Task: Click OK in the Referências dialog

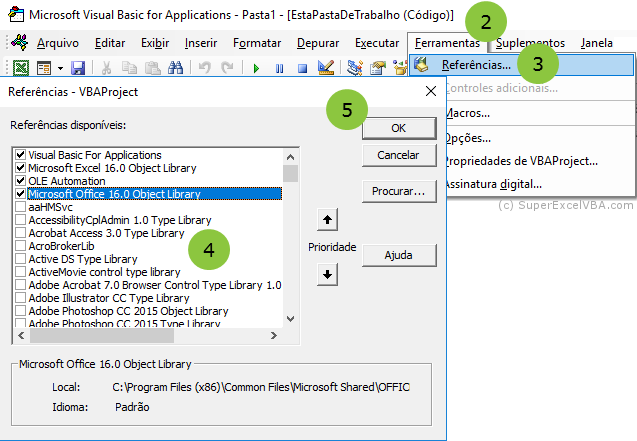Action: [399, 128]
